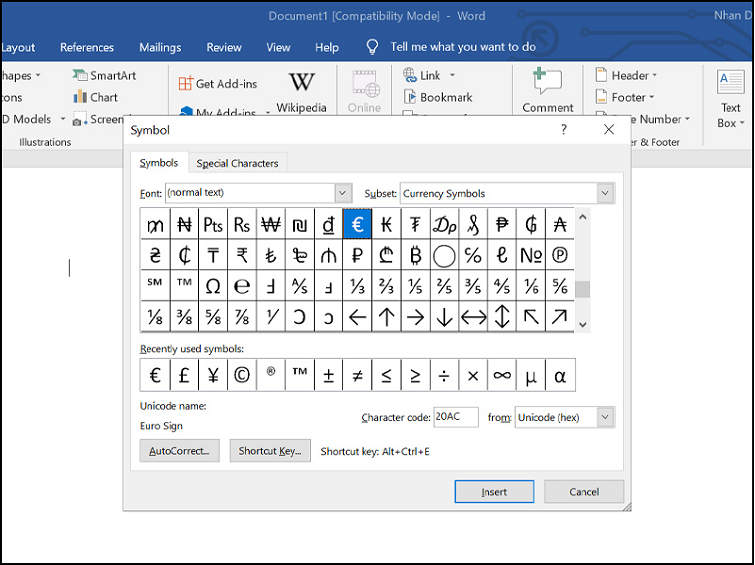Click the Shortcut Key button
Image resolution: width=755 pixels, height=565 pixels.
click(270, 451)
